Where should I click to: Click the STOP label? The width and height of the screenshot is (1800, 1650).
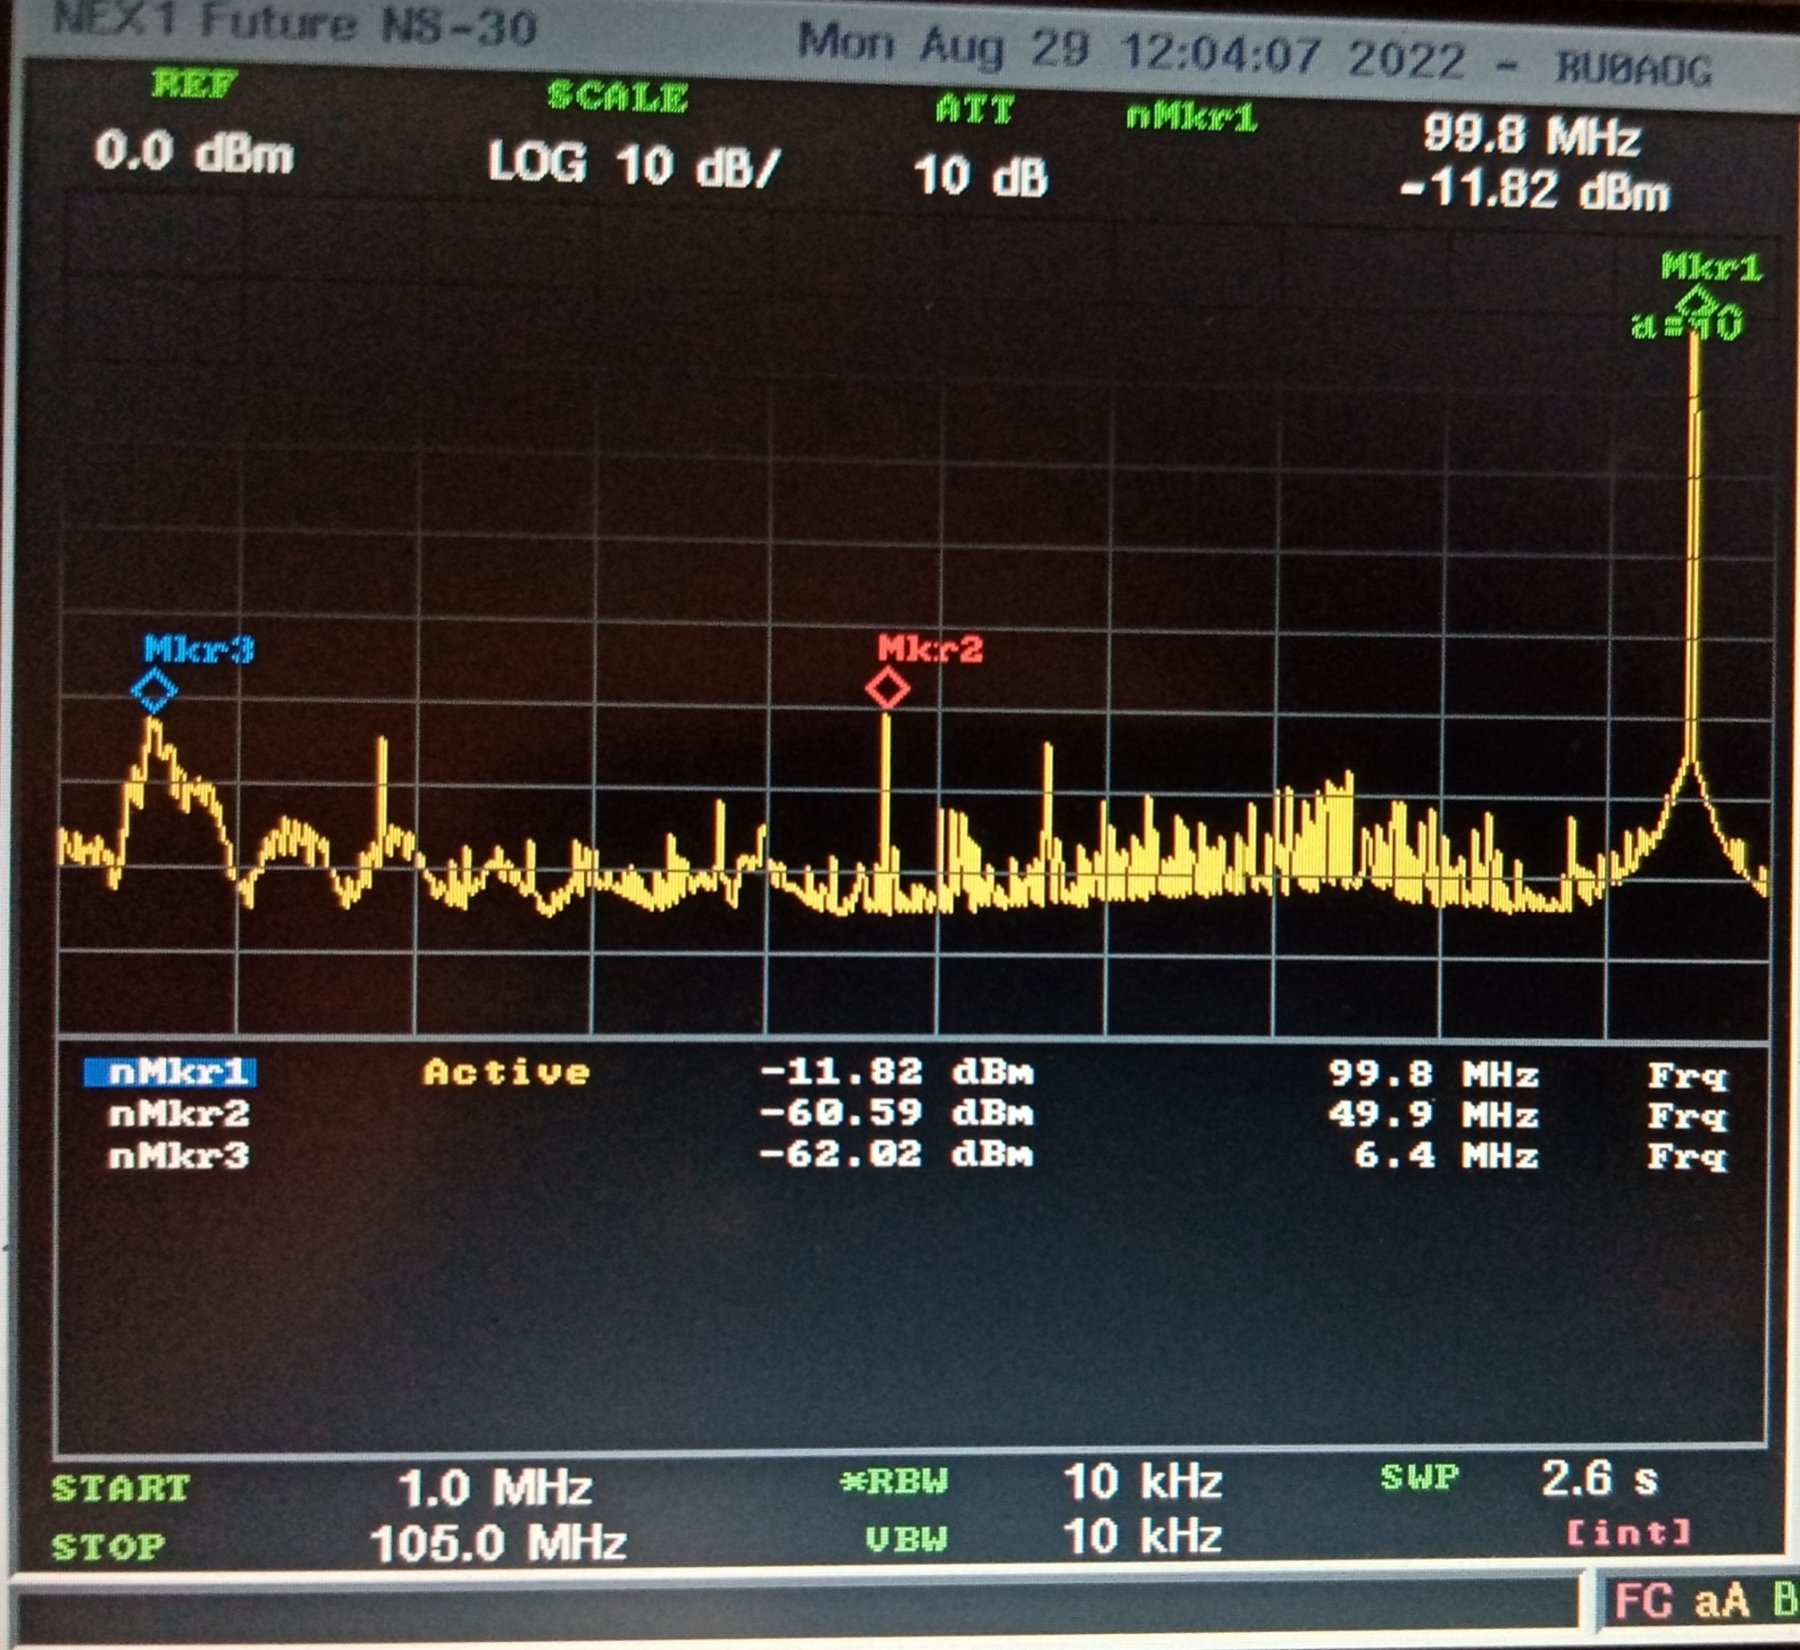108,1547
